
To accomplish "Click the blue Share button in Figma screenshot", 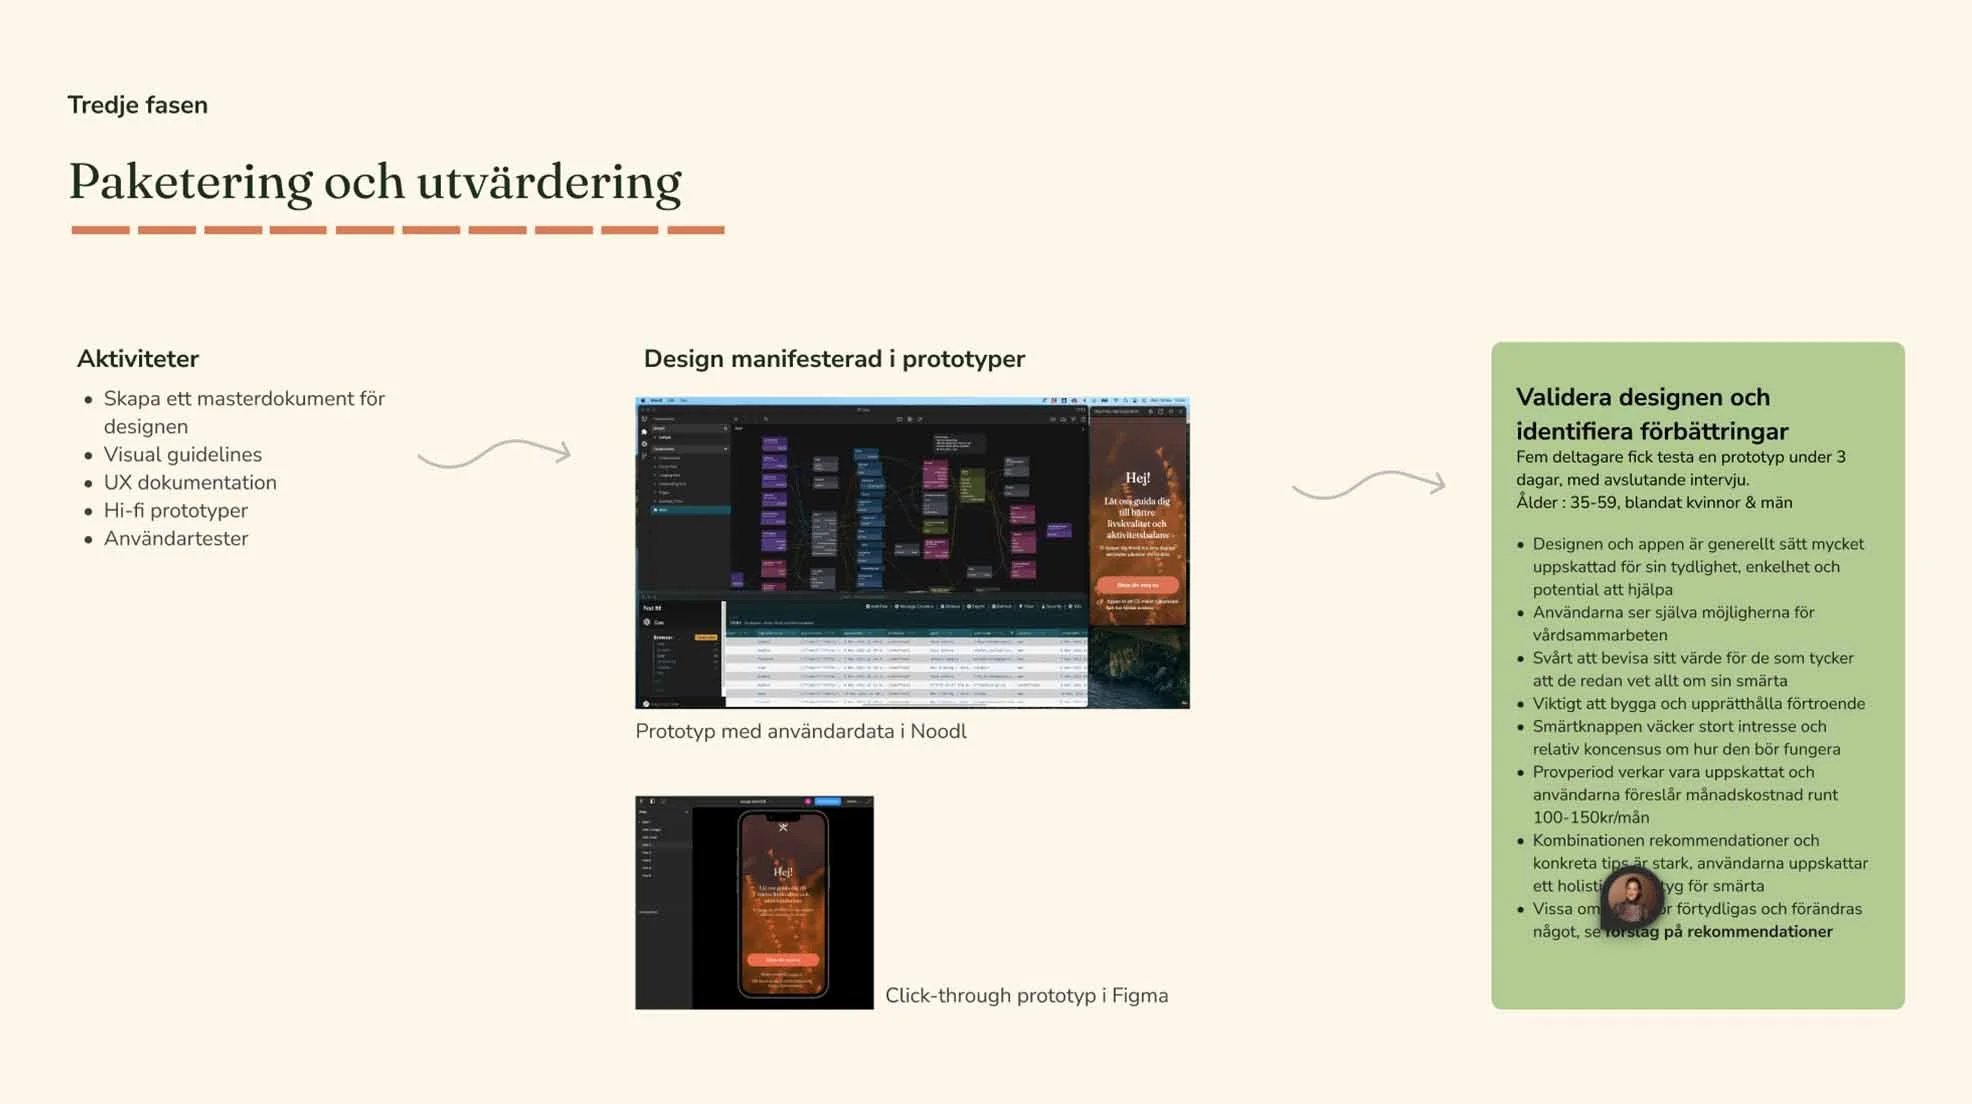I will point(827,801).
